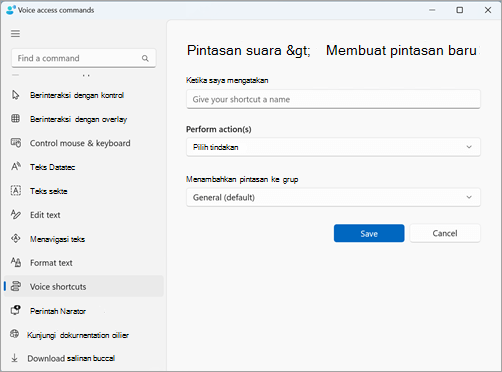Screen dimensions: 502x372
Task: Save the new voice shortcut
Action: 369,233
